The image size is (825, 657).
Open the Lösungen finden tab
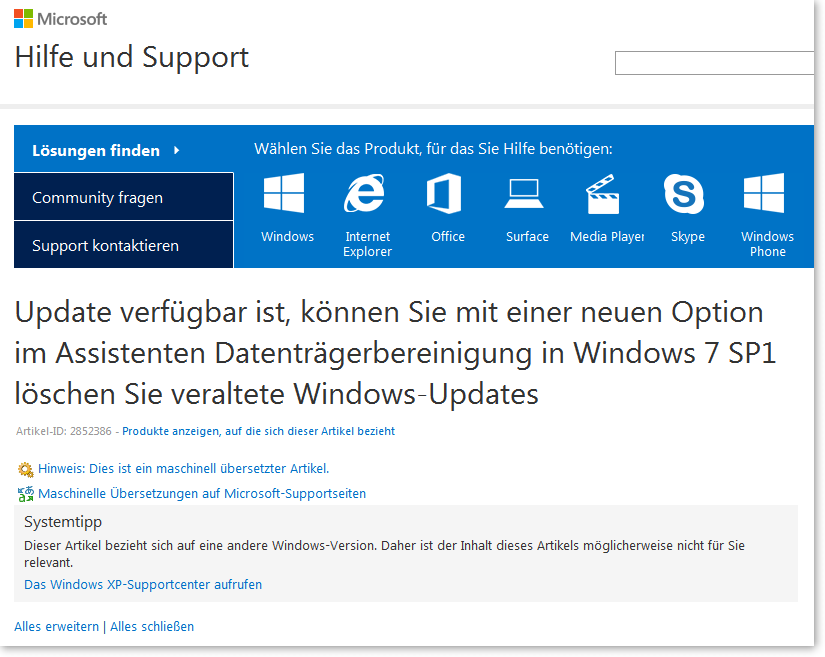click(96, 151)
